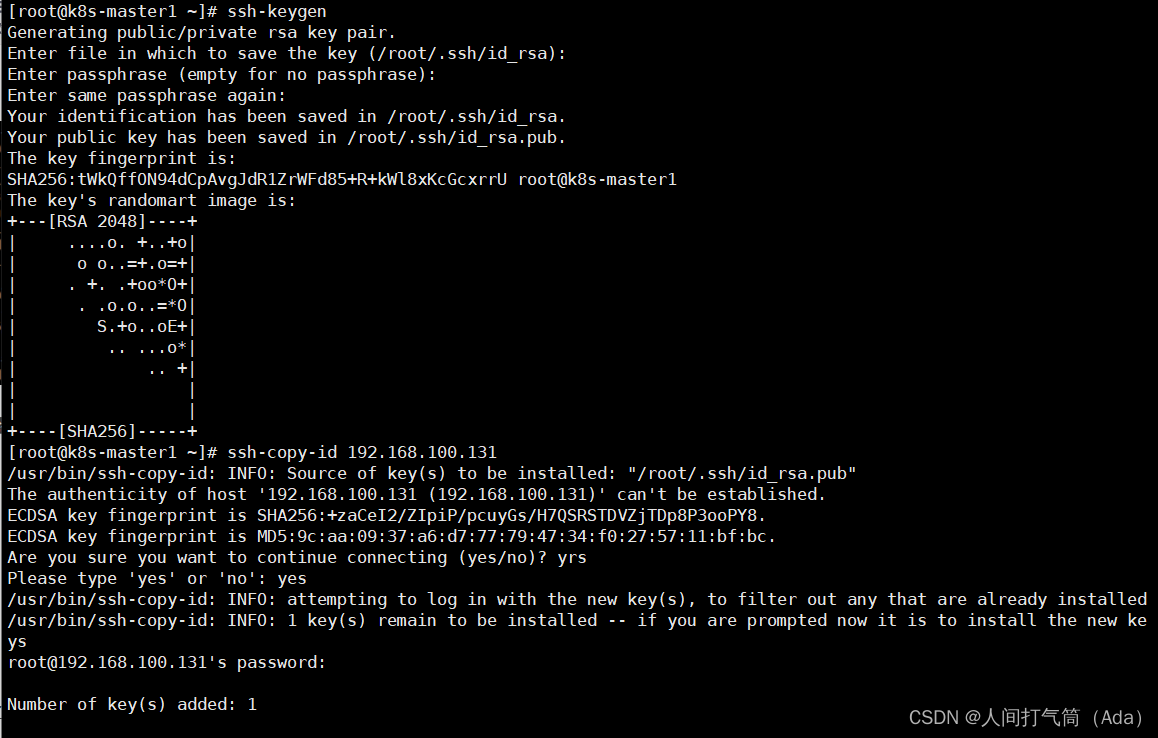Click the "The key's randomart image is" line

point(151,200)
